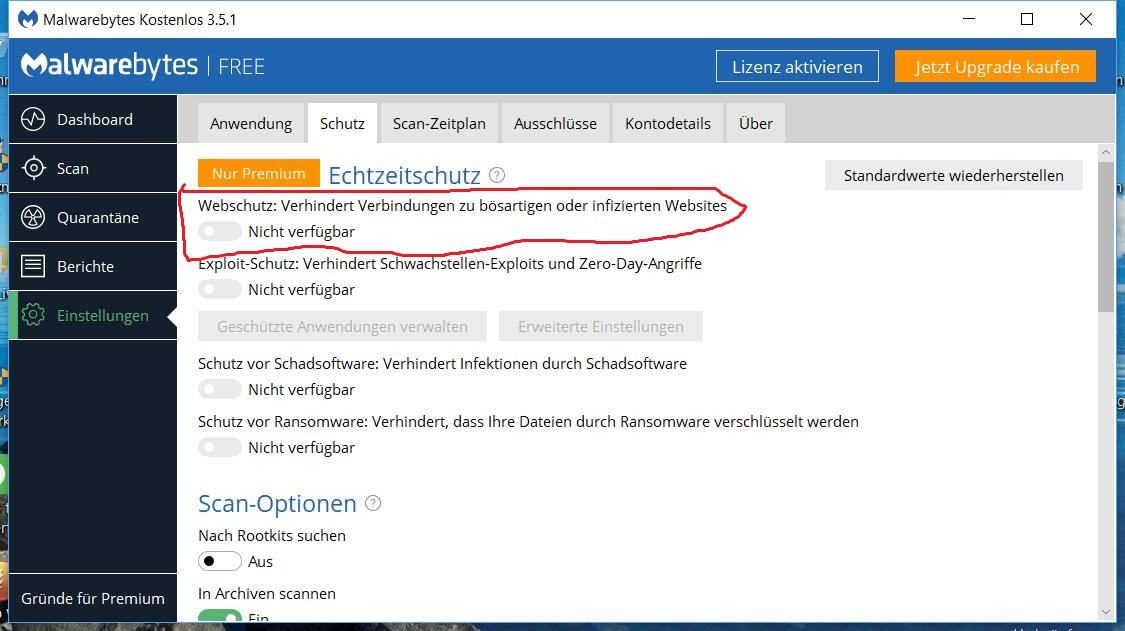The height and width of the screenshot is (631, 1125).
Task: Click the Exploit-Schutz description text
Action: [450, 263]
